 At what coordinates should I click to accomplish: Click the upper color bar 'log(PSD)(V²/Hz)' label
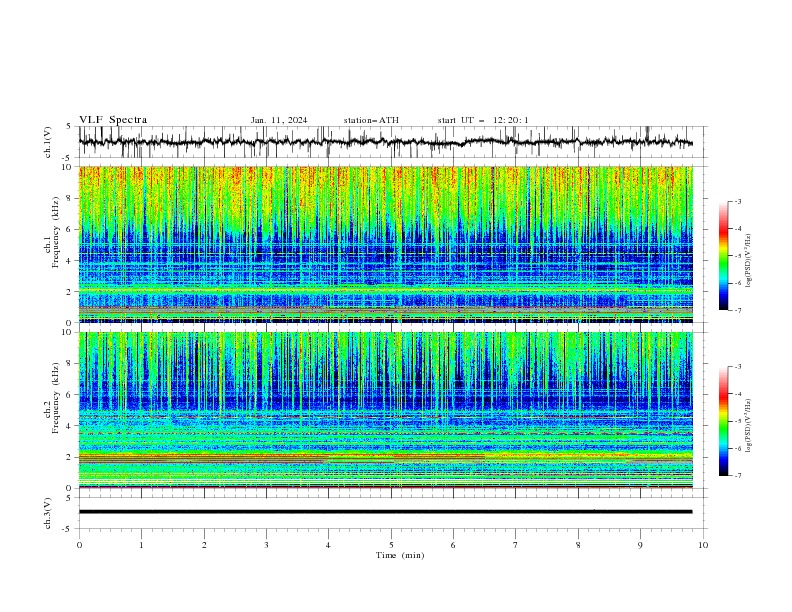[x=749, y=261]
